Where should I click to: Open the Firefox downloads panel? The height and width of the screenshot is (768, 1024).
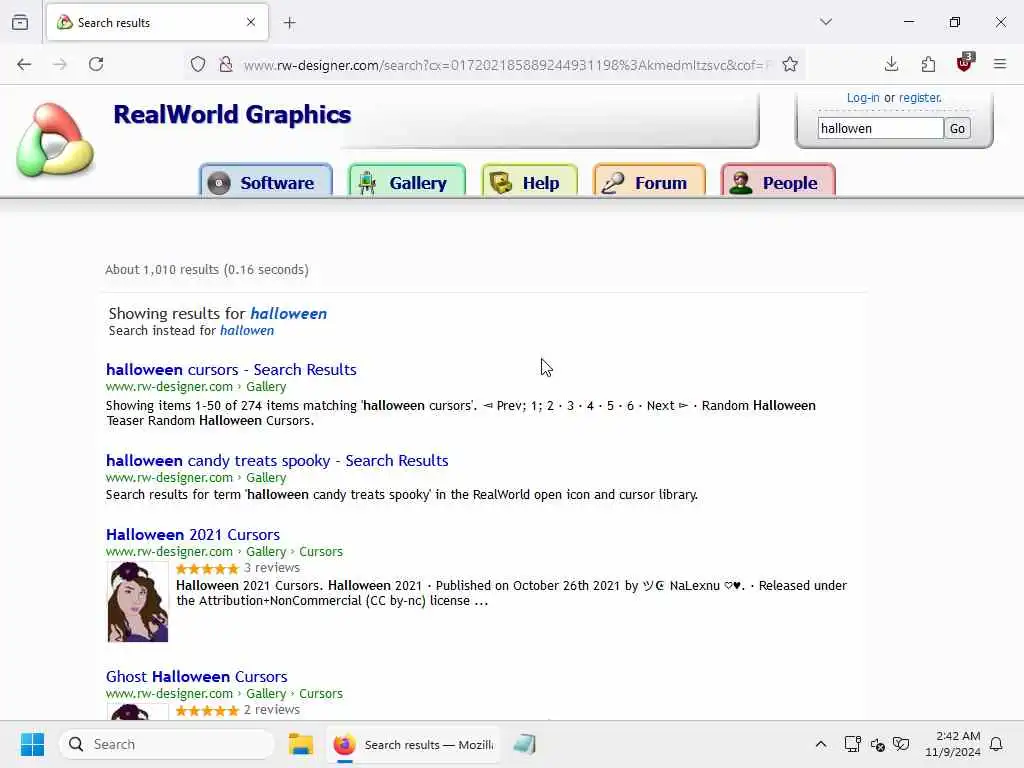891,64
